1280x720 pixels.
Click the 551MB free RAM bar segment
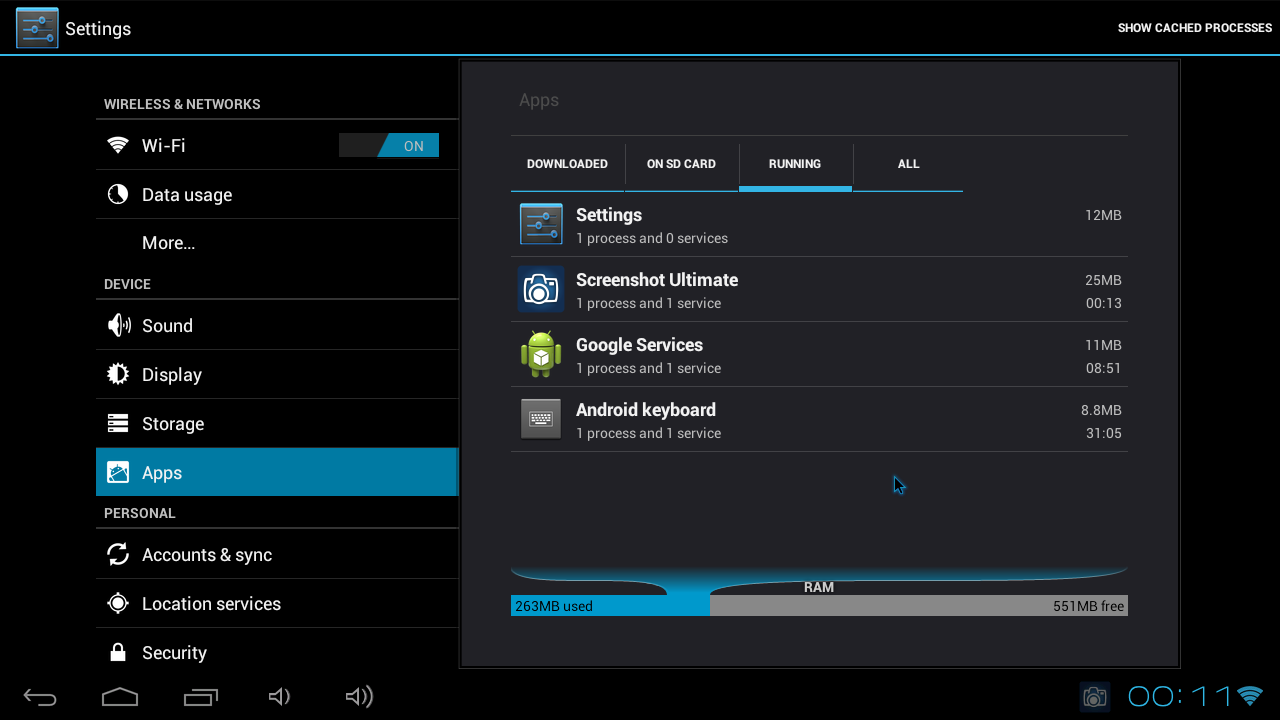click(919, 606)
